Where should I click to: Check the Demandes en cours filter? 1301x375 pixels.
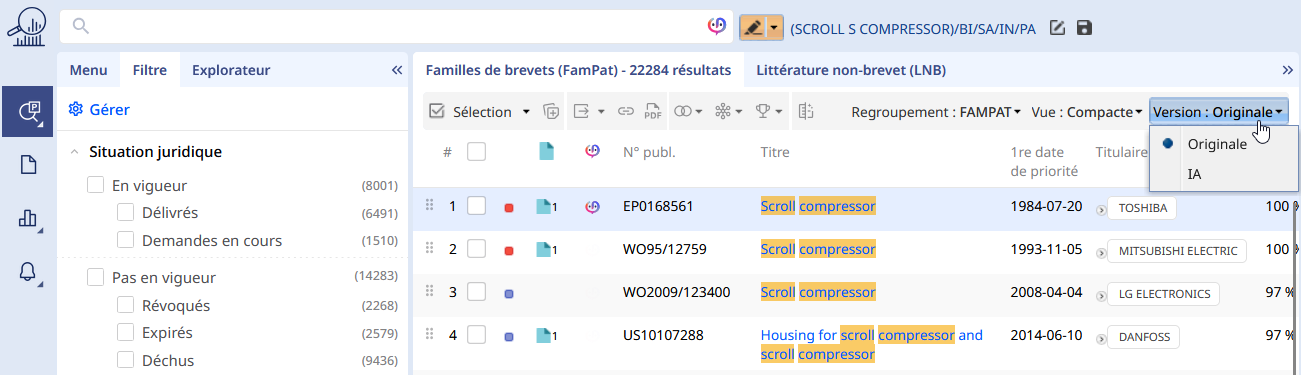(126, 240)
